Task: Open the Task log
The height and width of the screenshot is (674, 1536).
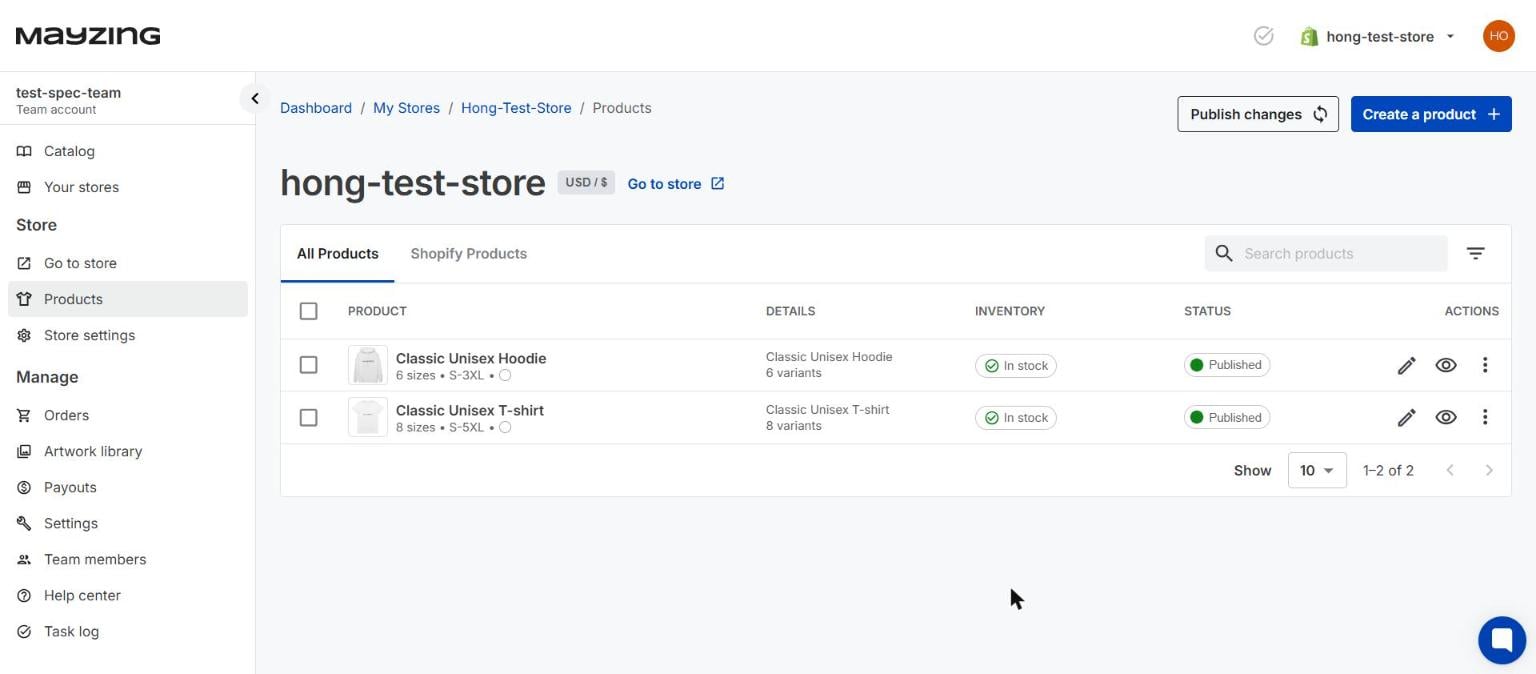Action: [127, 631]
